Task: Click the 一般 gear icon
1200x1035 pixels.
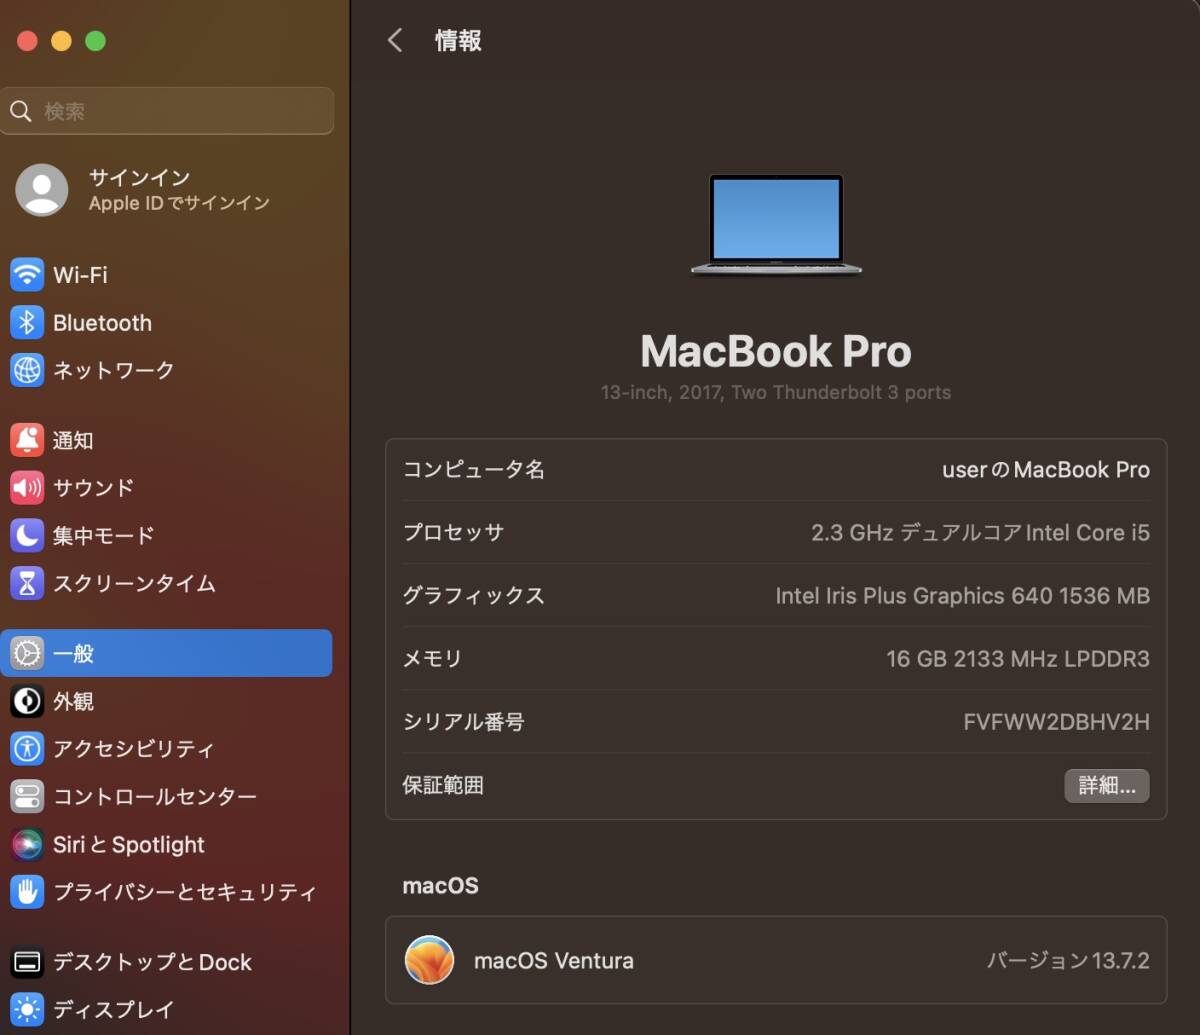Action: 27,653
